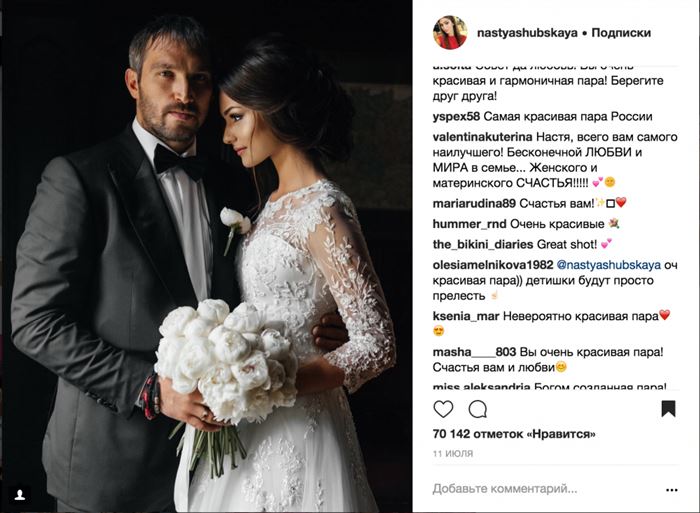Visit the mariarudina89 profile
This screenshot has height=513, width=700.
[x=474, y=204]
